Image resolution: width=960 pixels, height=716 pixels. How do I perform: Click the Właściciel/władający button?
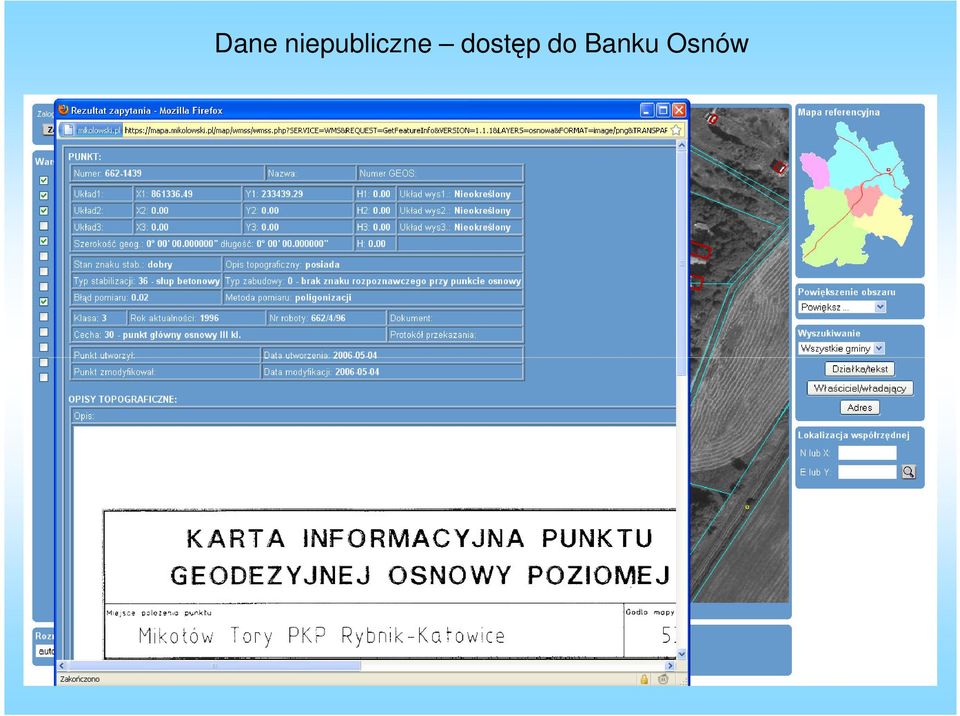tap(860, 388)
